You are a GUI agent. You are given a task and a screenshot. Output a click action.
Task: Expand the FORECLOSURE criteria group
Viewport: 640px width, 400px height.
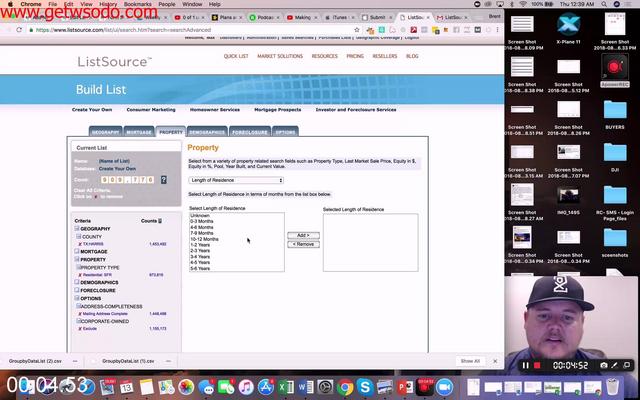coord(77,290)
